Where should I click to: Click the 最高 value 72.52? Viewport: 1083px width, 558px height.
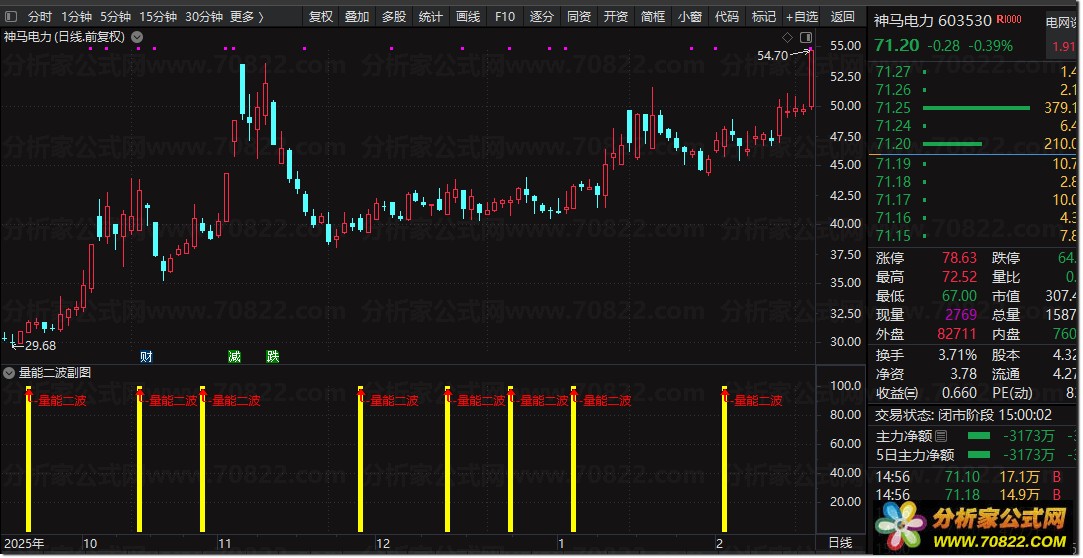(959, 277)
